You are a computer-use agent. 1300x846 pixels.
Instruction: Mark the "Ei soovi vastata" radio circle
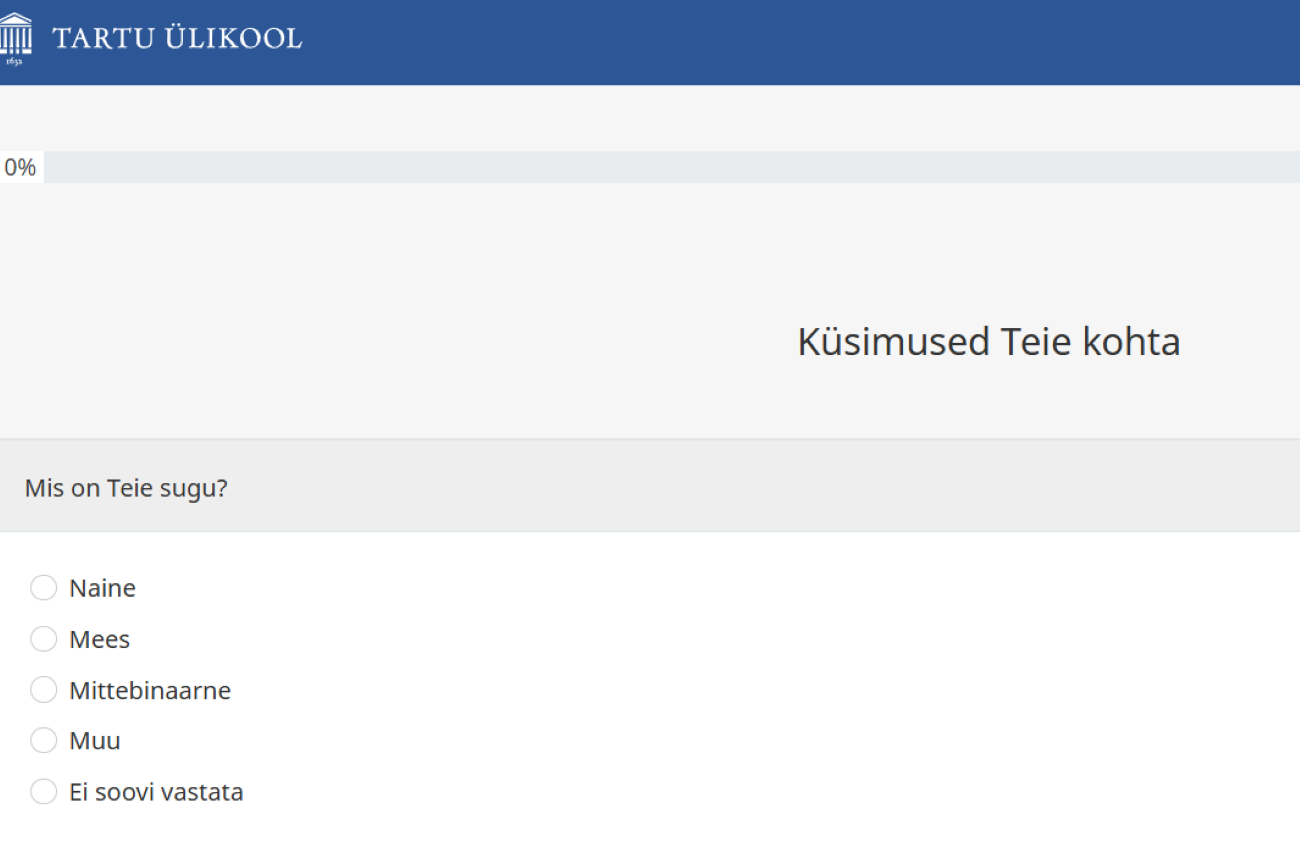coord(44,792)
